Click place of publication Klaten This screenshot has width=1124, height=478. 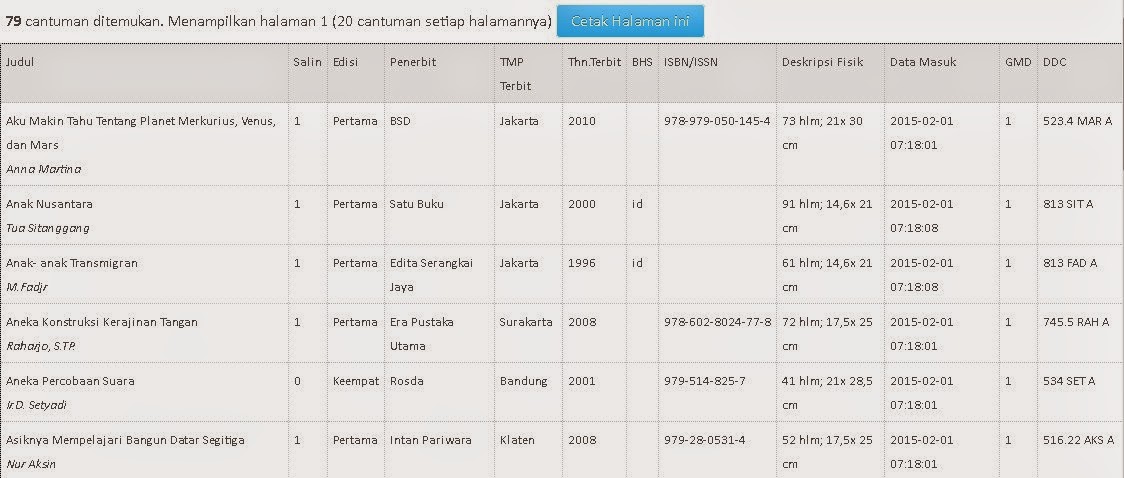(517, 440)
